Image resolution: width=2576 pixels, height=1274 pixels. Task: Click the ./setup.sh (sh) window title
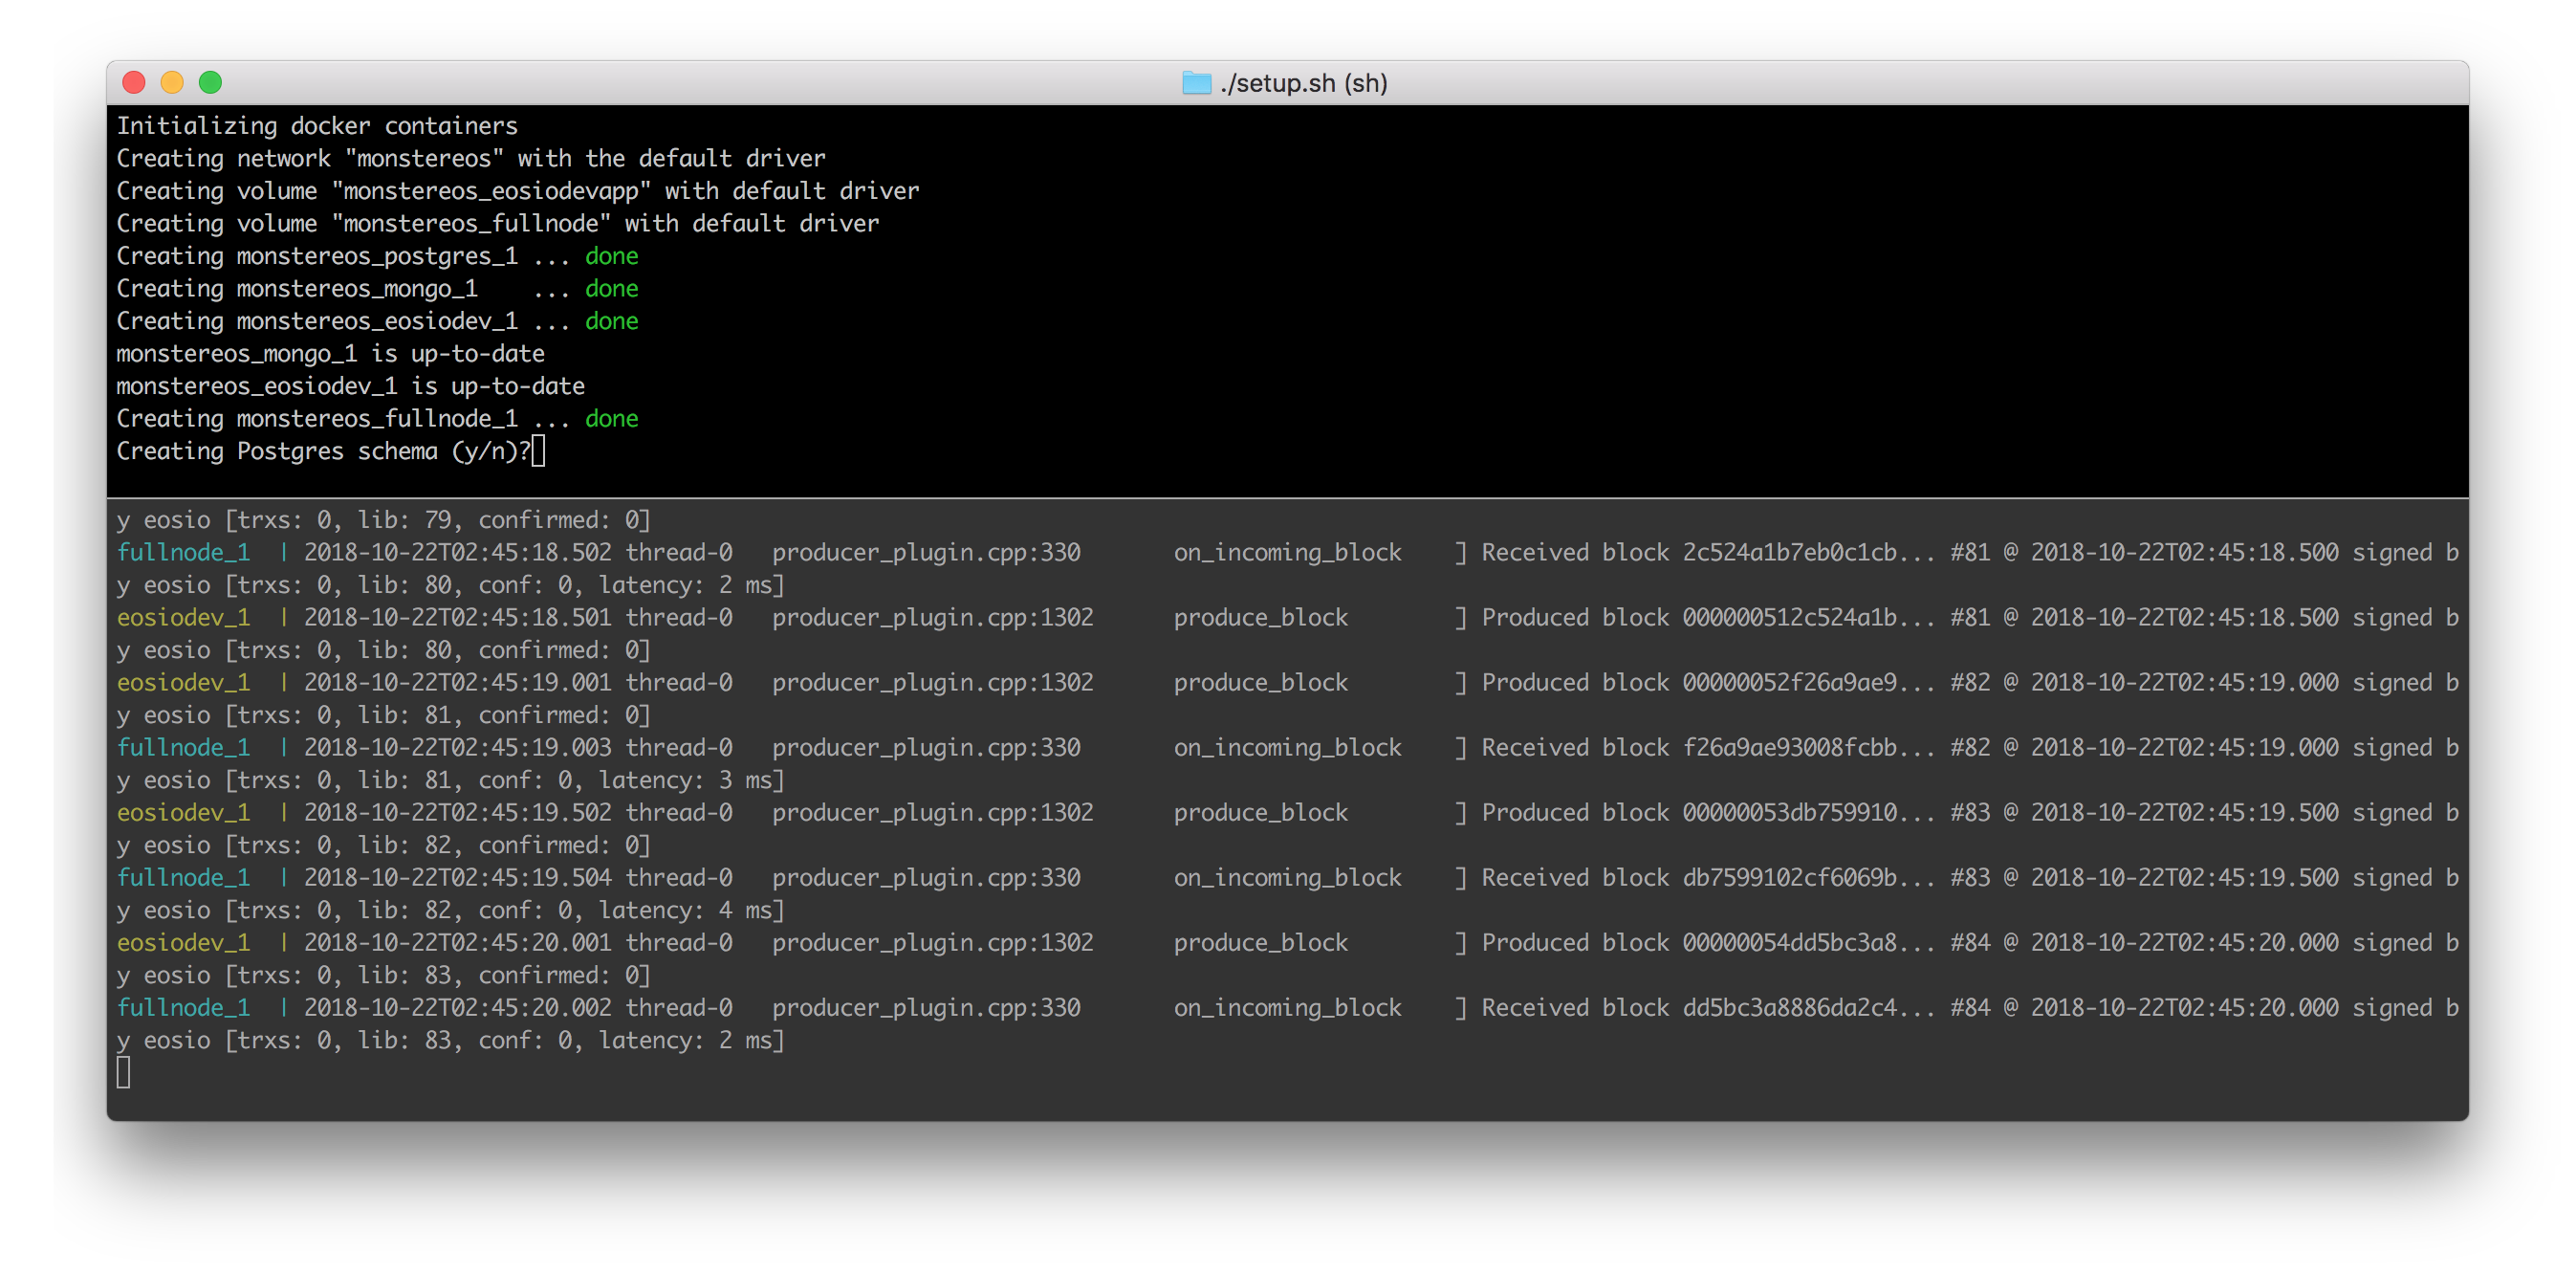click(x=1303, y=83)
